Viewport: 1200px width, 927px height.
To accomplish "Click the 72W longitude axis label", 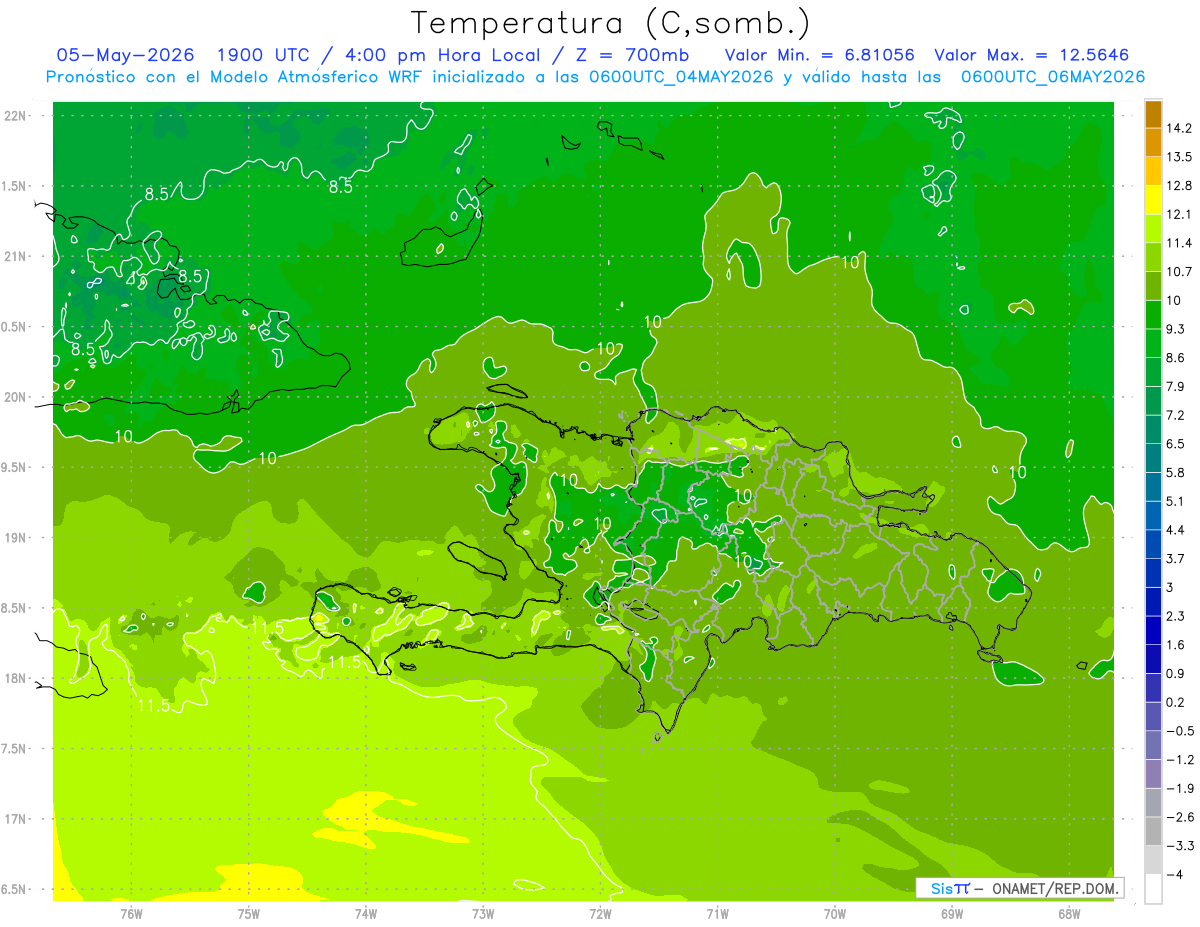I will tap(600, 913).
